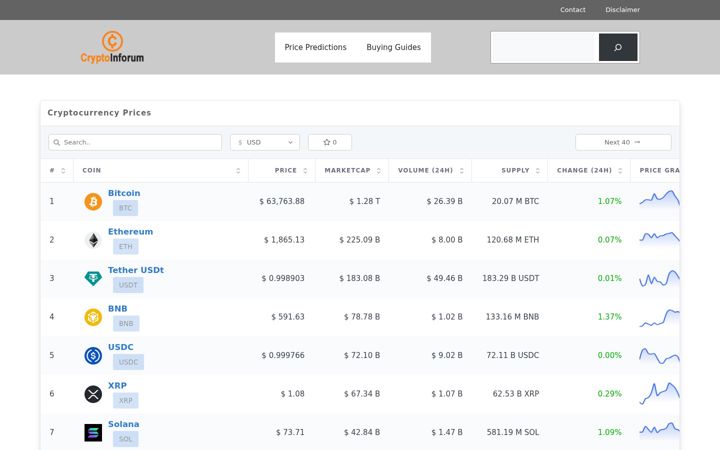Image resolution: width=720 pixels, height=450 pixels.
Task: Click the coin table Search field
Action: pyautogui.click(x=135, y=142)
